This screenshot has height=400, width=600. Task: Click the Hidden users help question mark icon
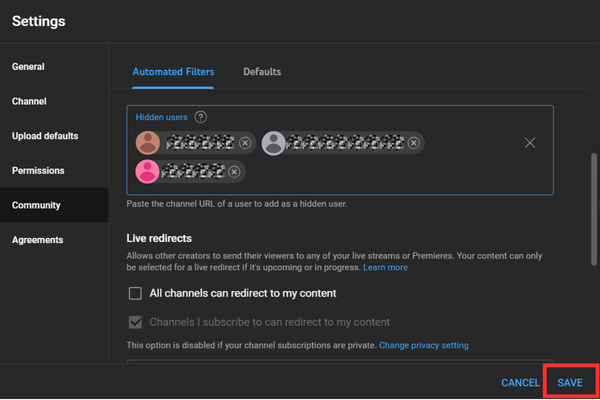click(201, 118)
